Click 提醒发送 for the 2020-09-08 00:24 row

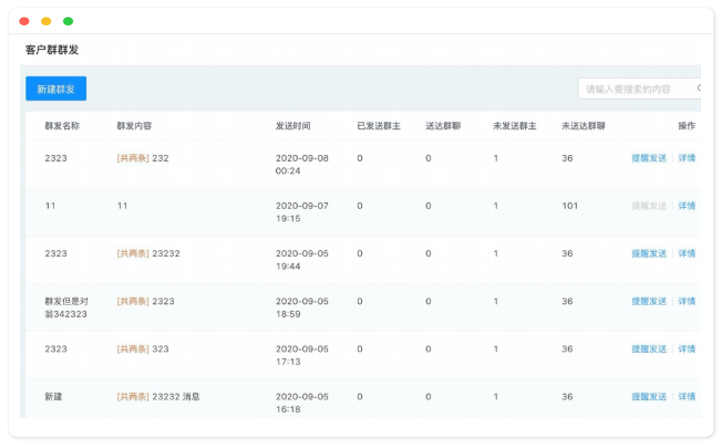tap(648, 158)
